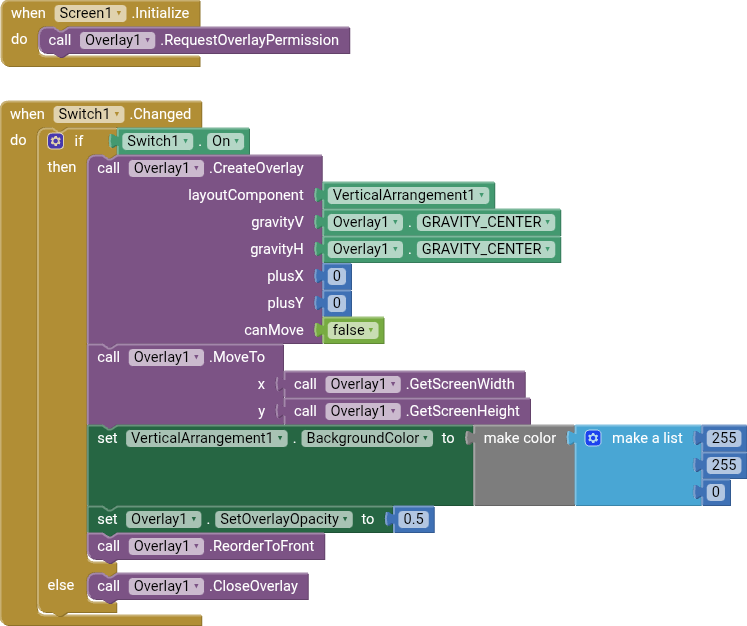This screenshot has height=626, width=747.
Task: Select the Overlay1.GetScreenWidth call block
Action: point(305,384)
